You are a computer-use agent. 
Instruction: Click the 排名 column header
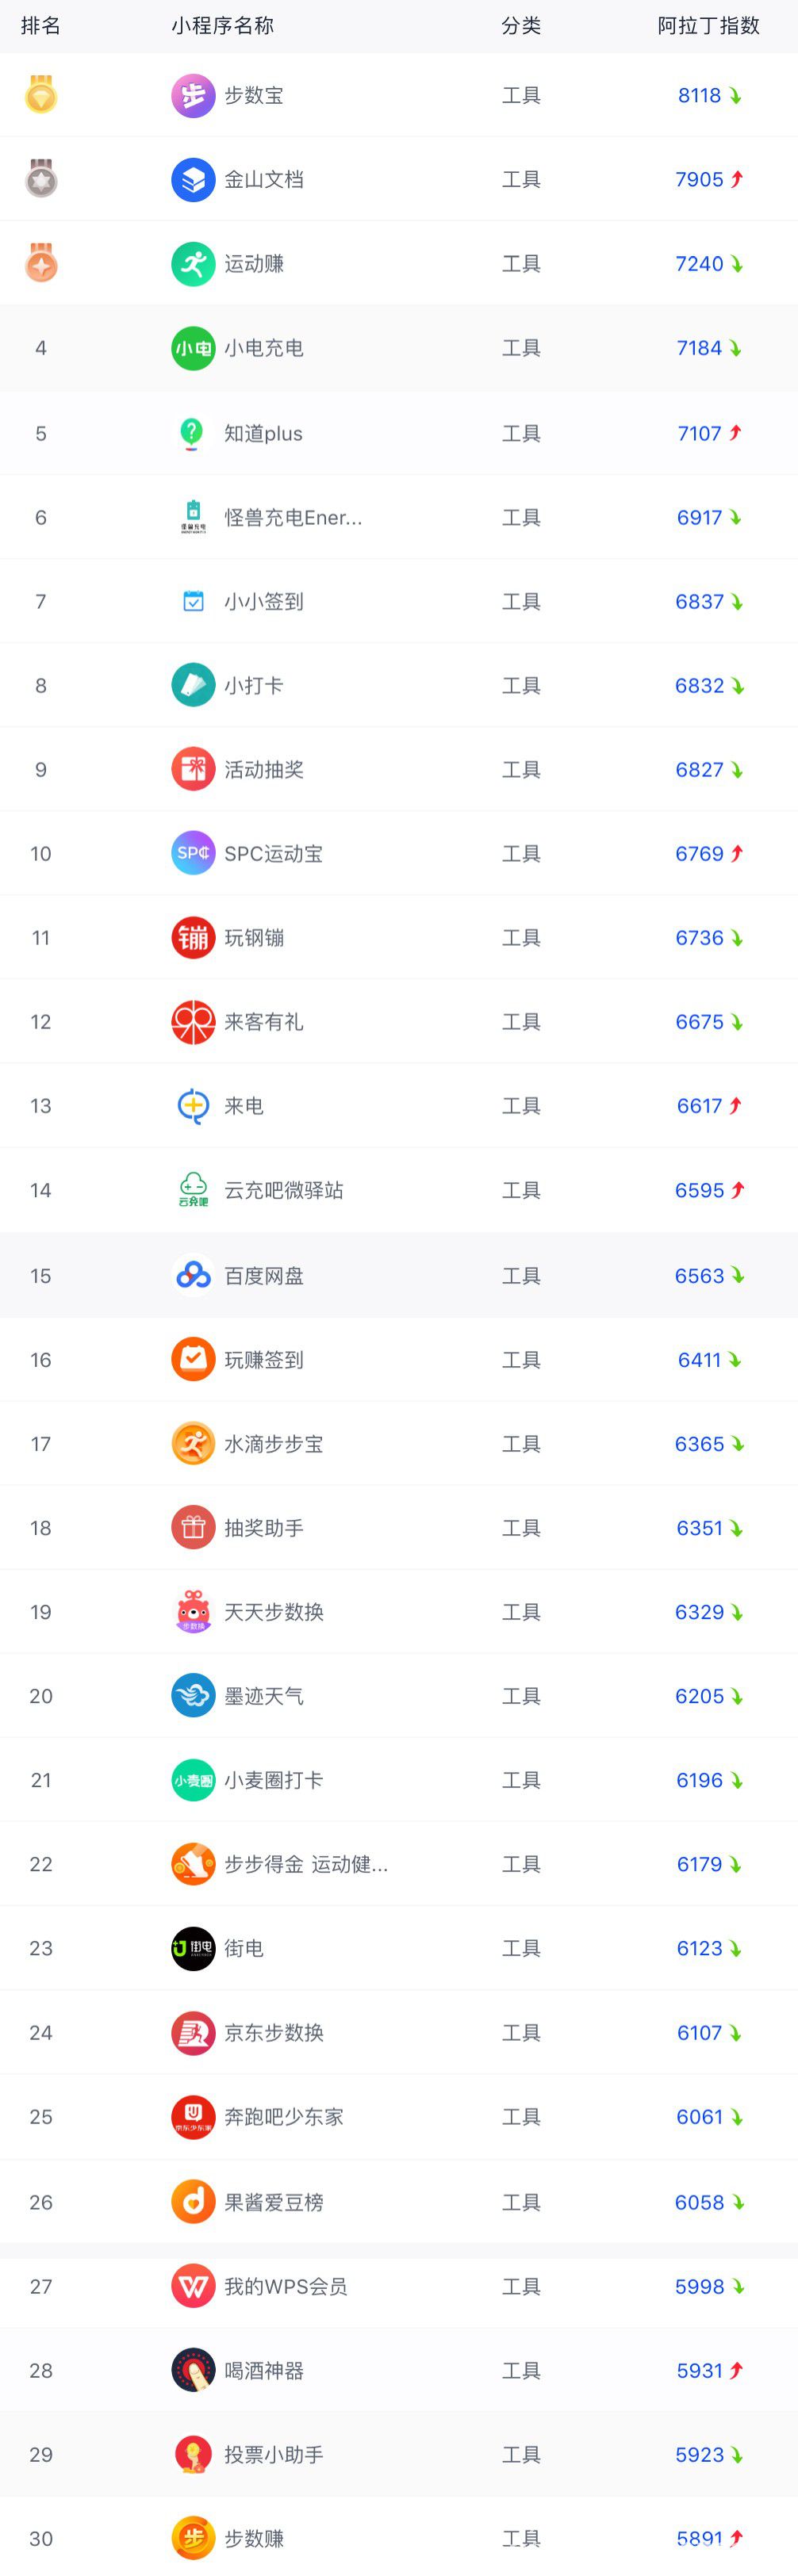[41, 26]
